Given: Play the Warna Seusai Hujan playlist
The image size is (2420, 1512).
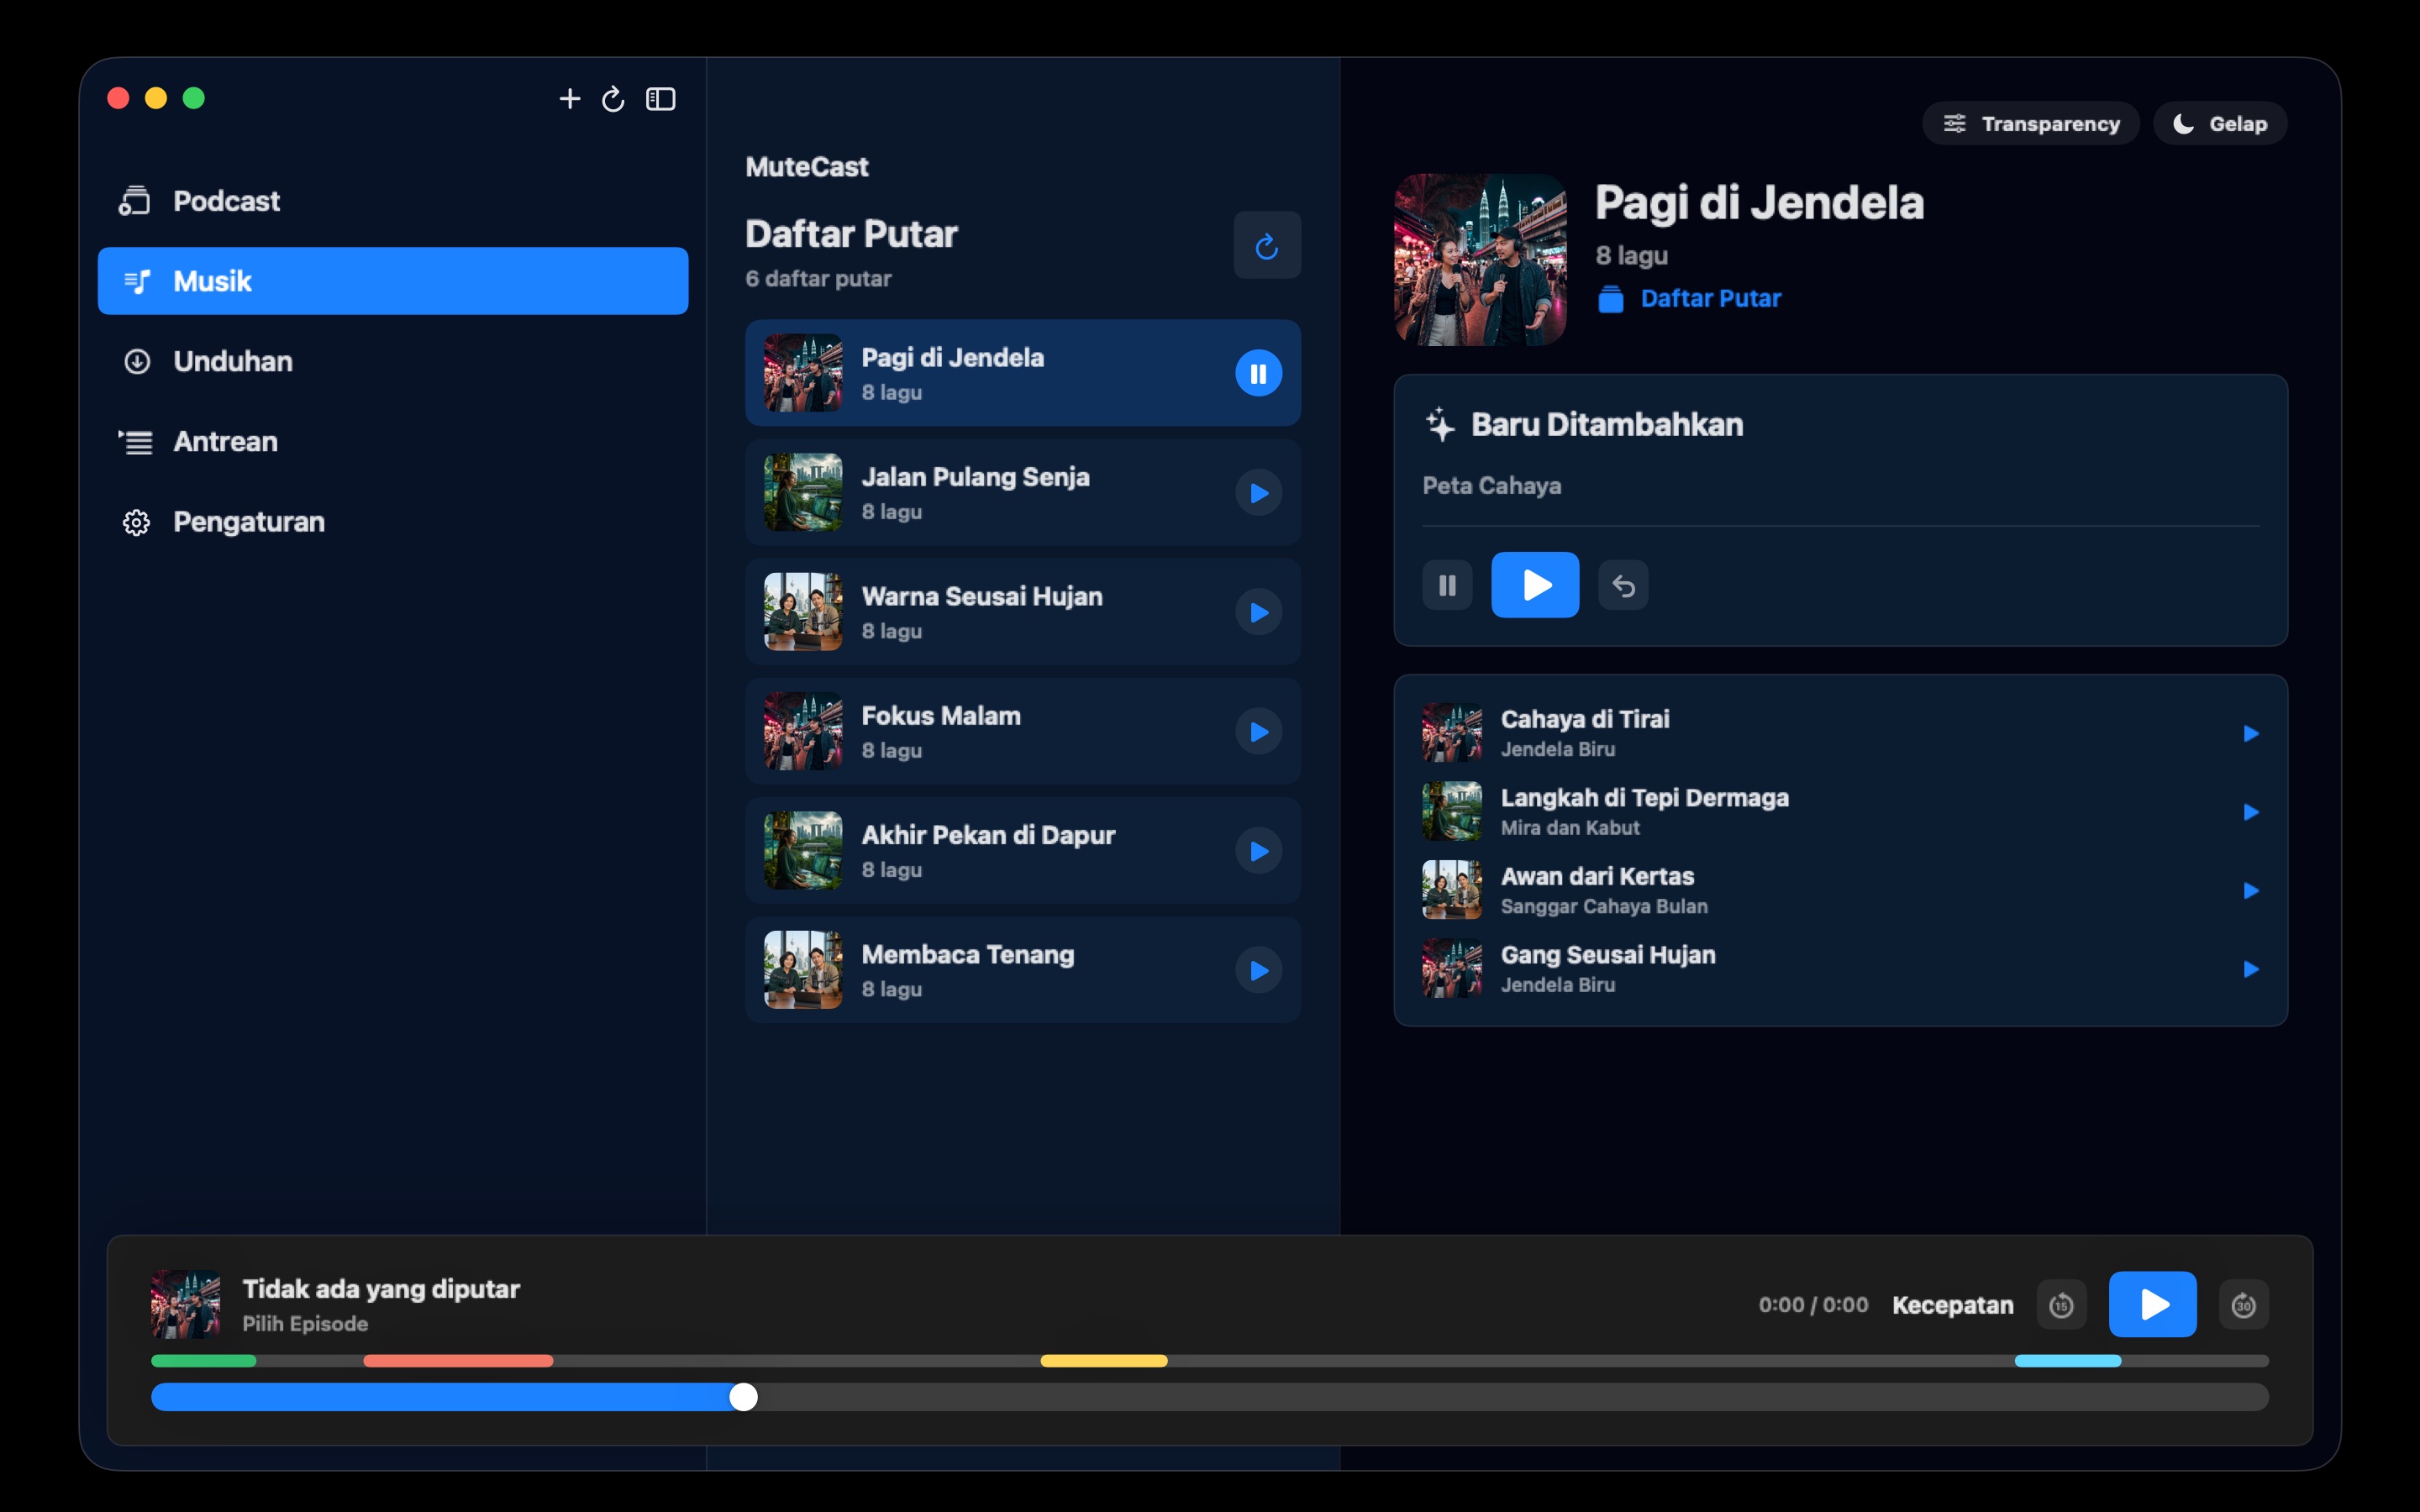Looking at the screenshot, I should (1258, 612).
